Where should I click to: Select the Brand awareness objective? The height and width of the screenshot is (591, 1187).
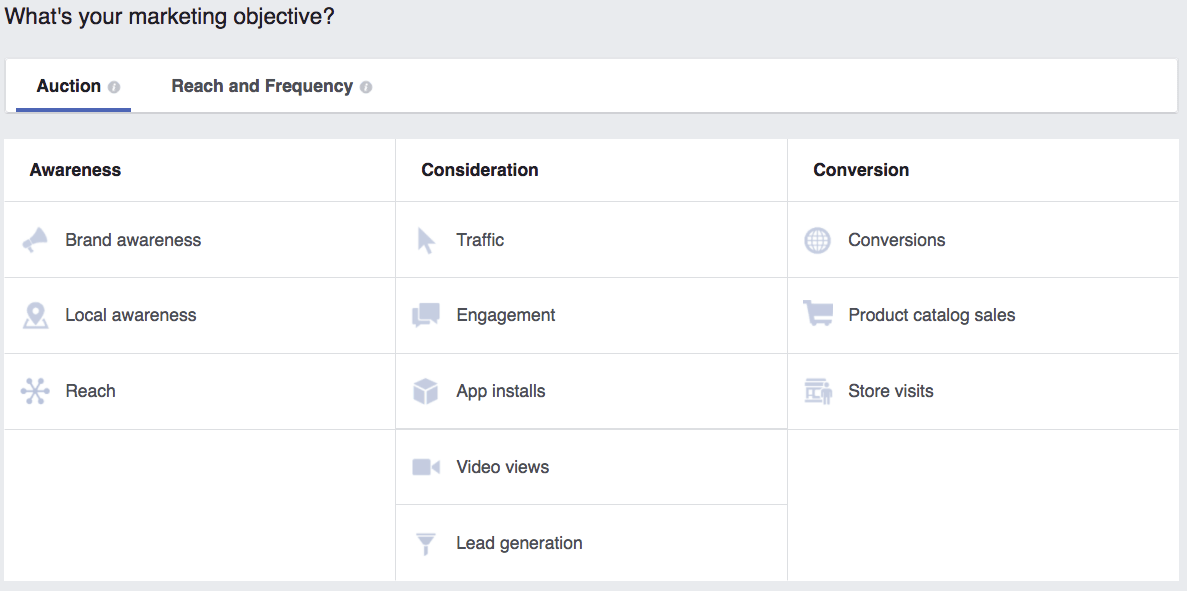point(133,240)
